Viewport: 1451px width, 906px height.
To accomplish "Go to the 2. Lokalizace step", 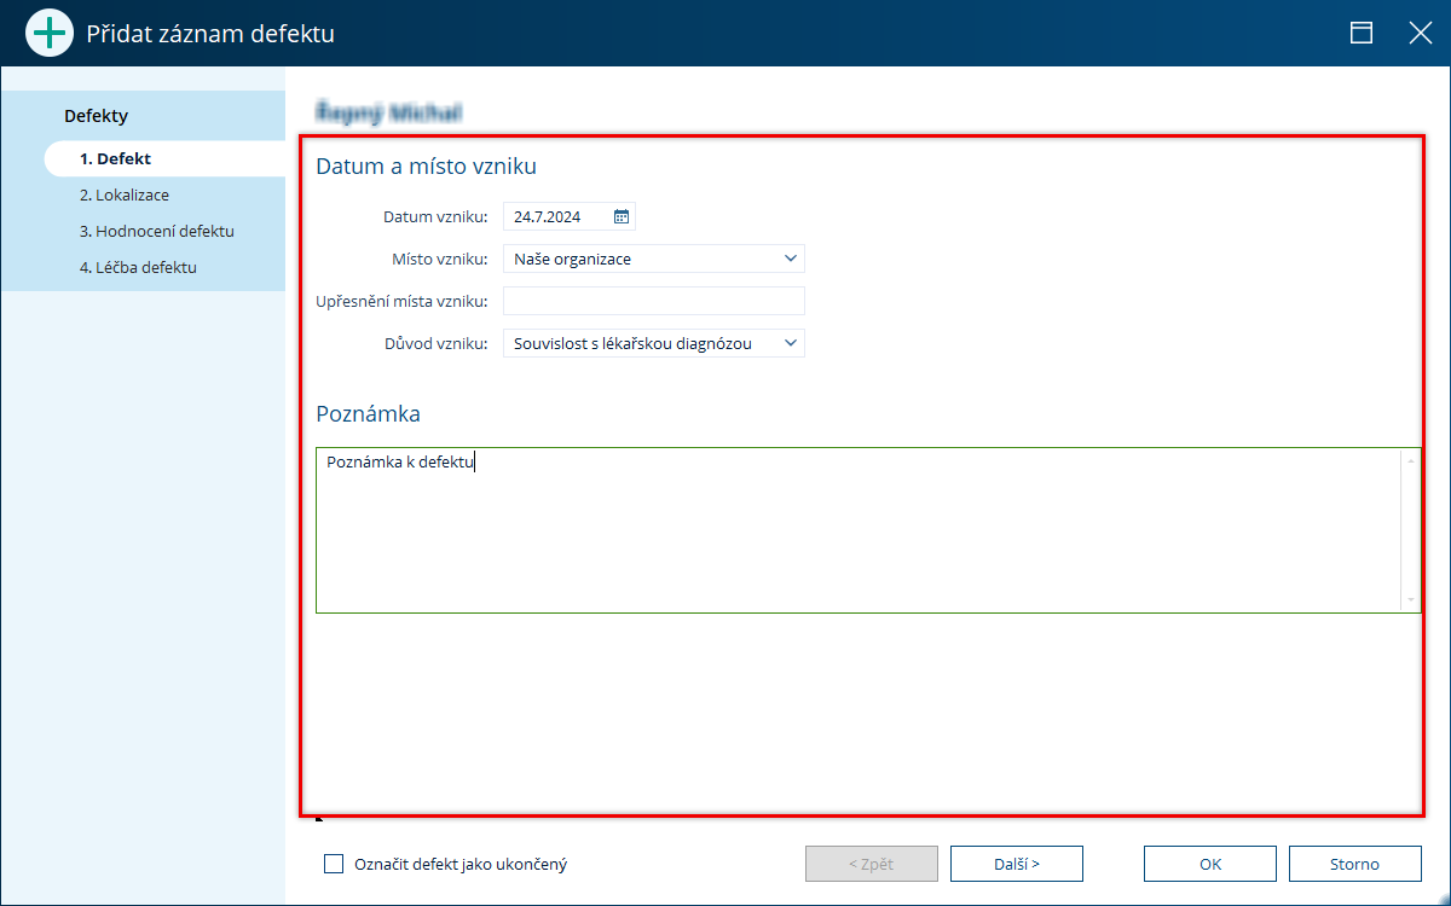I will [124, 195].
